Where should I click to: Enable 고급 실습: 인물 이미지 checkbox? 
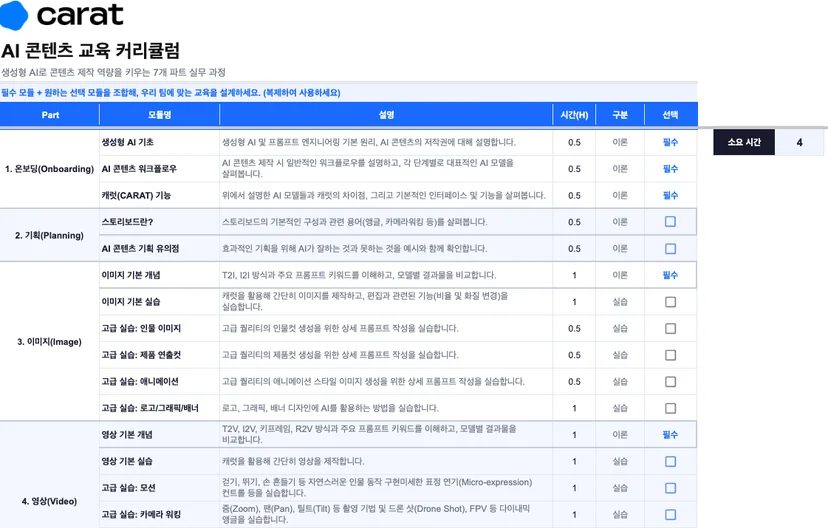click(x=670, y=328)
